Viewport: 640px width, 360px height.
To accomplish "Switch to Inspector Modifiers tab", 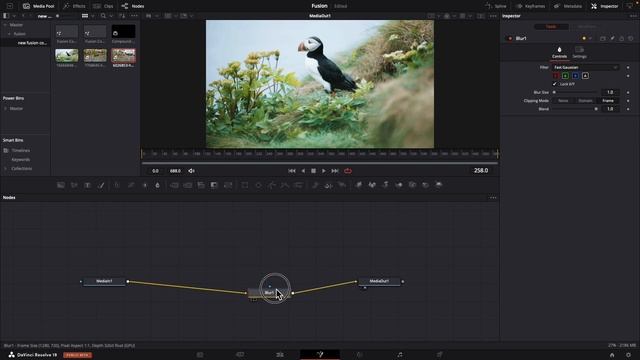I will tap(587, 27).
